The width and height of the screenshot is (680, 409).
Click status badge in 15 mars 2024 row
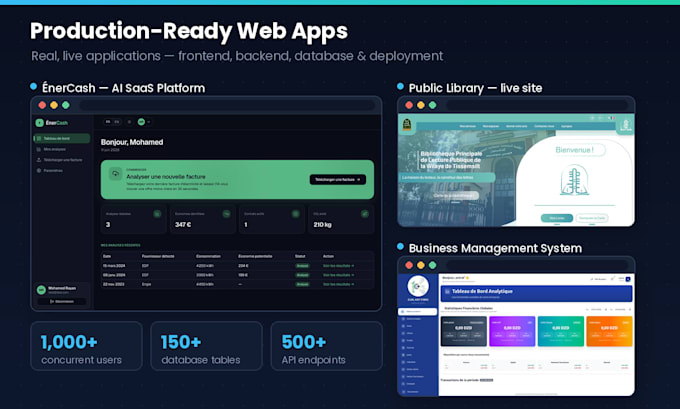tap(302, 266)
